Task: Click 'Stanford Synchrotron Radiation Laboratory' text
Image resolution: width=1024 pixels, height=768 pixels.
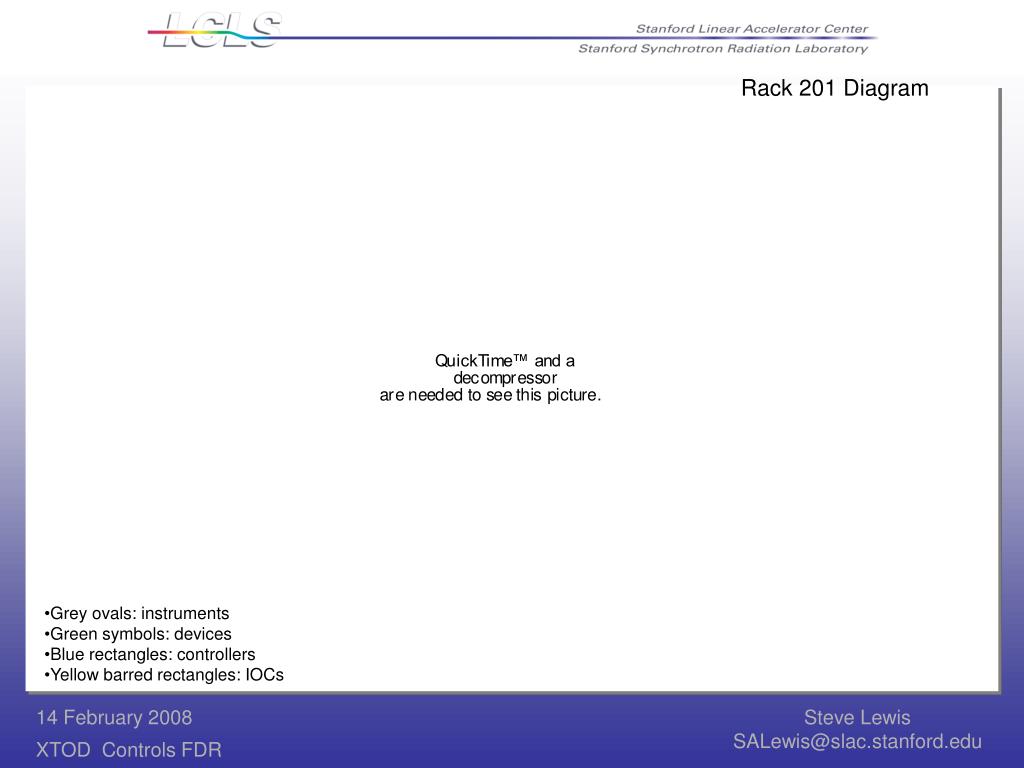Action: click(x=723, y=48)
